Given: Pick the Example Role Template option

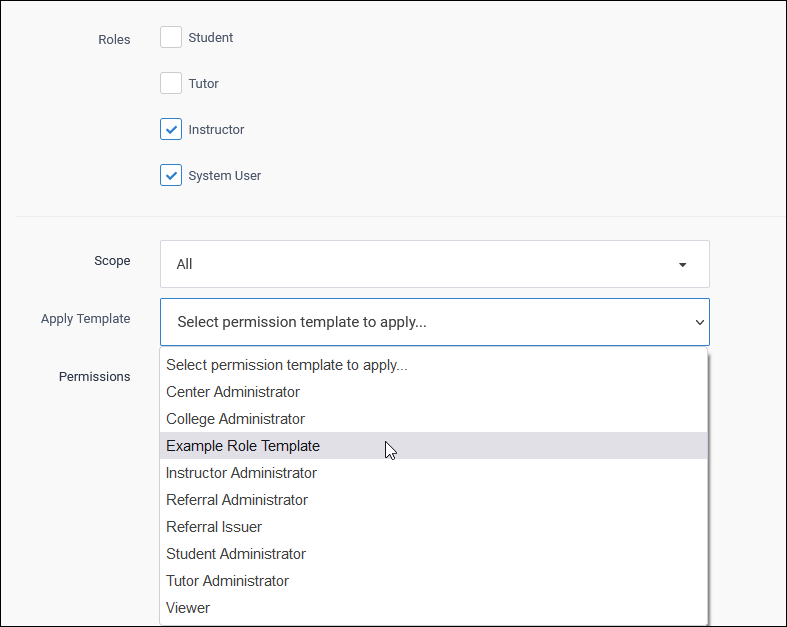Looking at the screenshot, I should tap(243, 446).
